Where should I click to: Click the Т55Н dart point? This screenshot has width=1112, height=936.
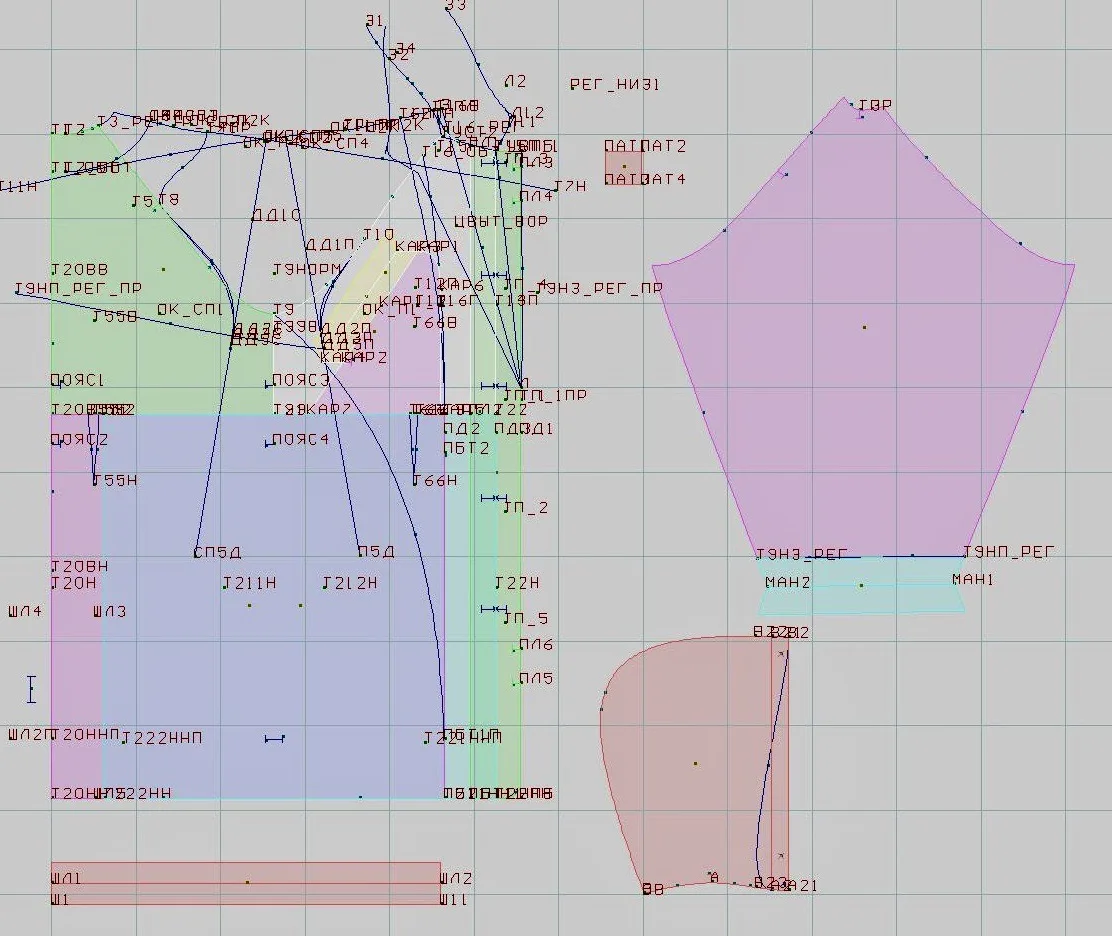point(115,480)
